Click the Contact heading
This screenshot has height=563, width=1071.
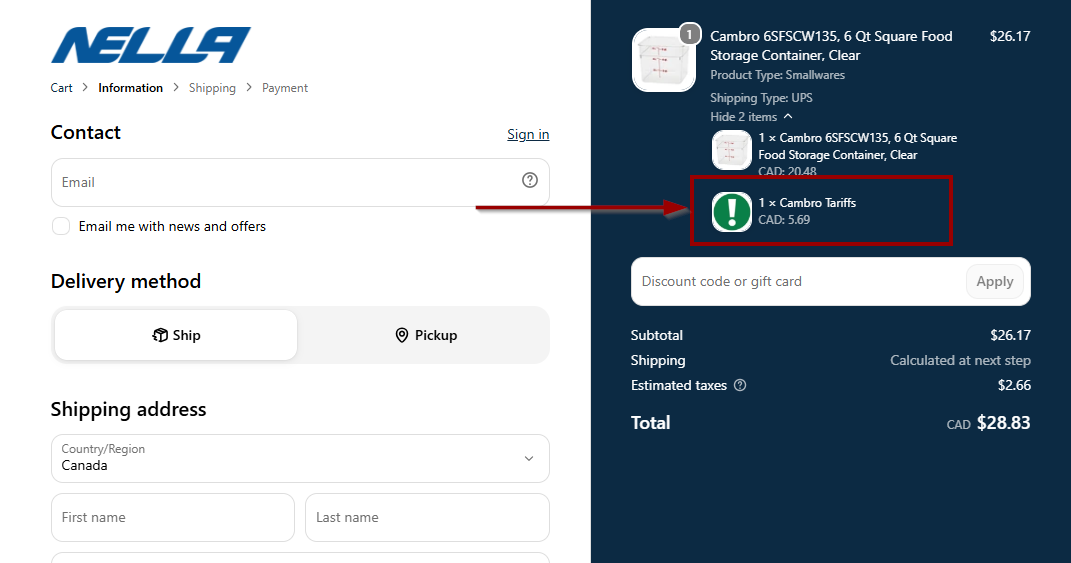click(x=85, y=133)
